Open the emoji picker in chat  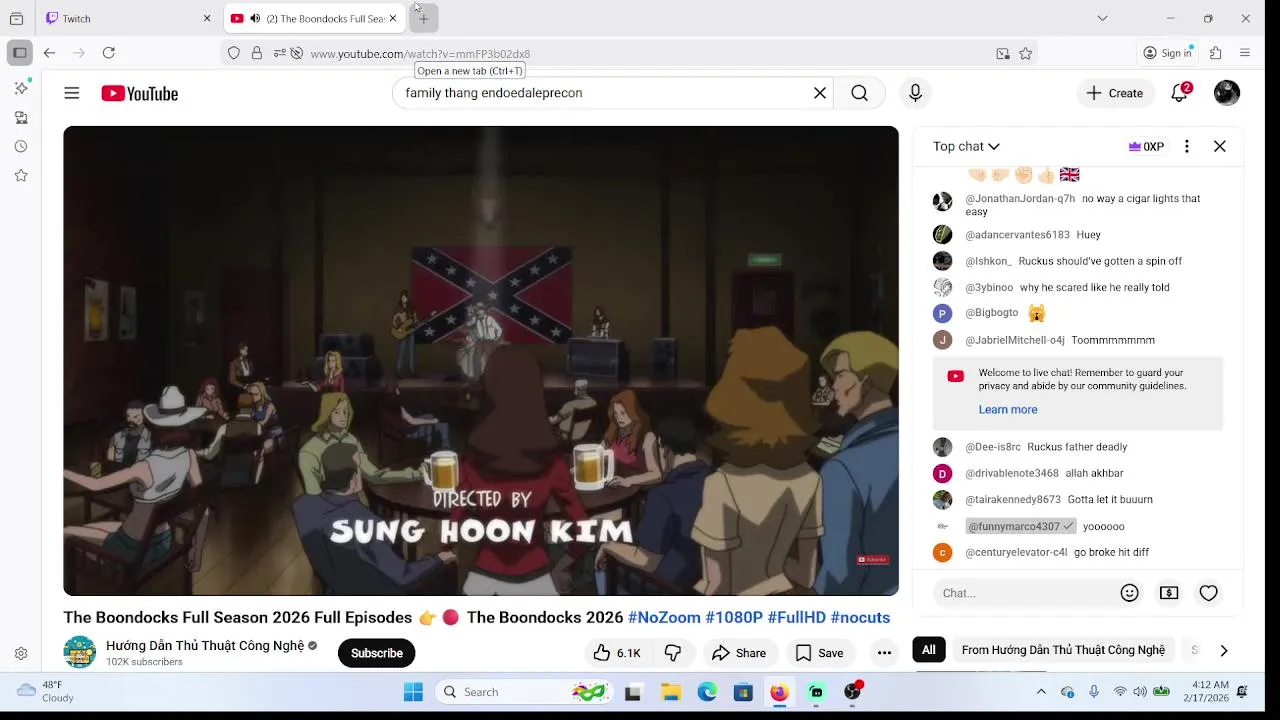coord(1130,593)
